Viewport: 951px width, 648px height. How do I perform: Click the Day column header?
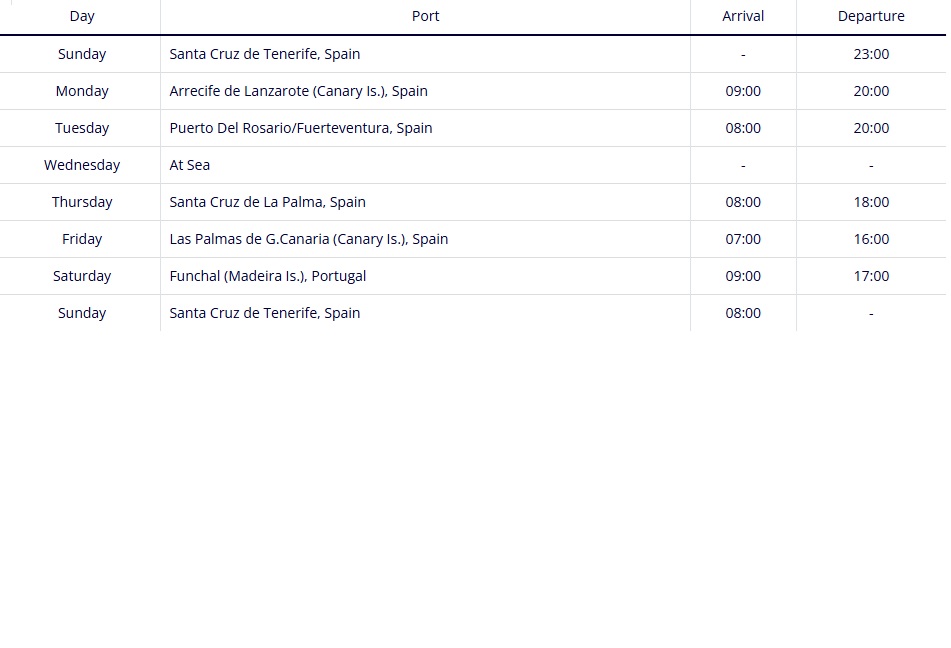(x=82, y=16)
